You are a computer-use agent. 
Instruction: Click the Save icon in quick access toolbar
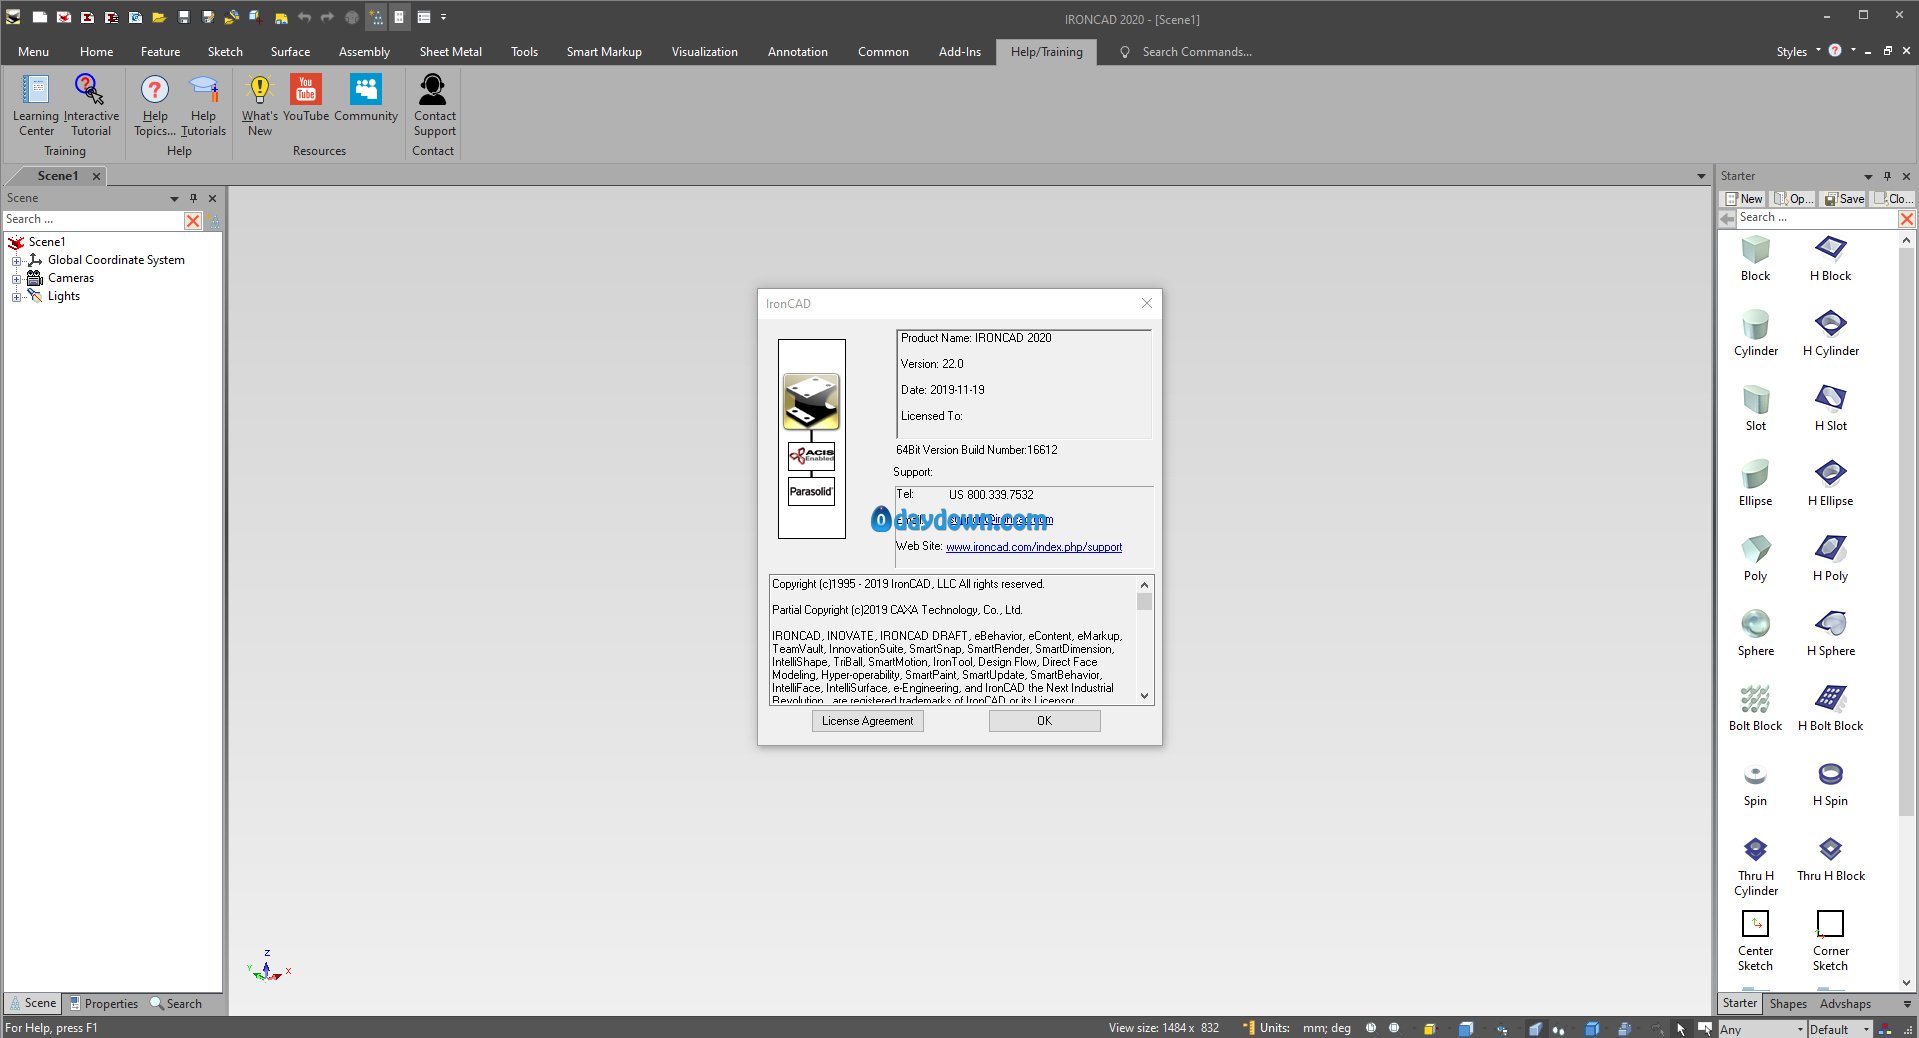[x=183, y=17]
